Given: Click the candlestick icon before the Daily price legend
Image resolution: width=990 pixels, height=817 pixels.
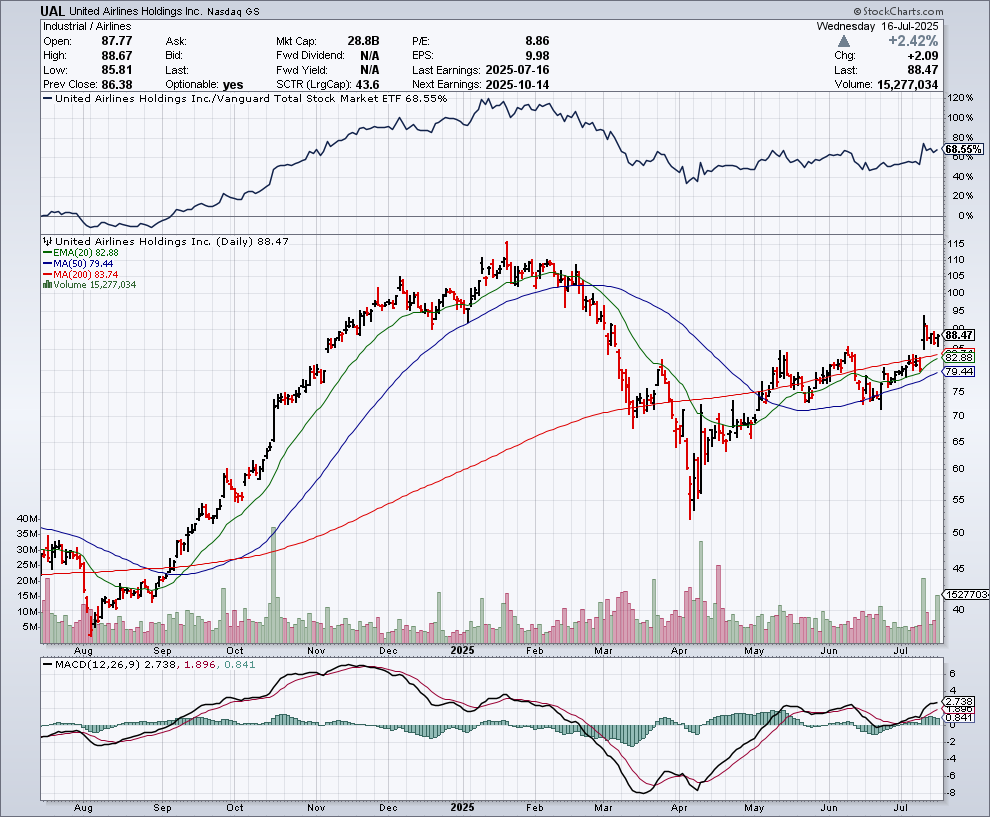Looking at the screenshot, I should pyautogui.click(x=48, y=241).
